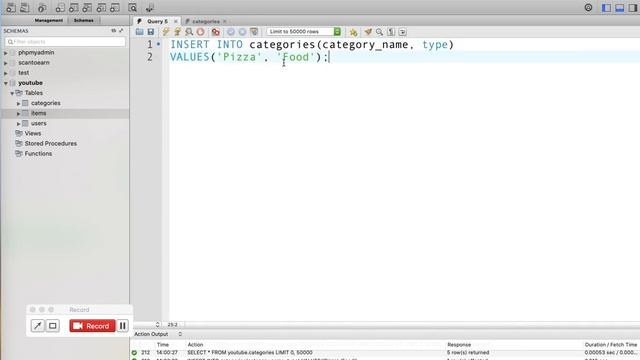Screen dimensions: 640x360
Task: Expand the test schema
Action: pos(6,73)
